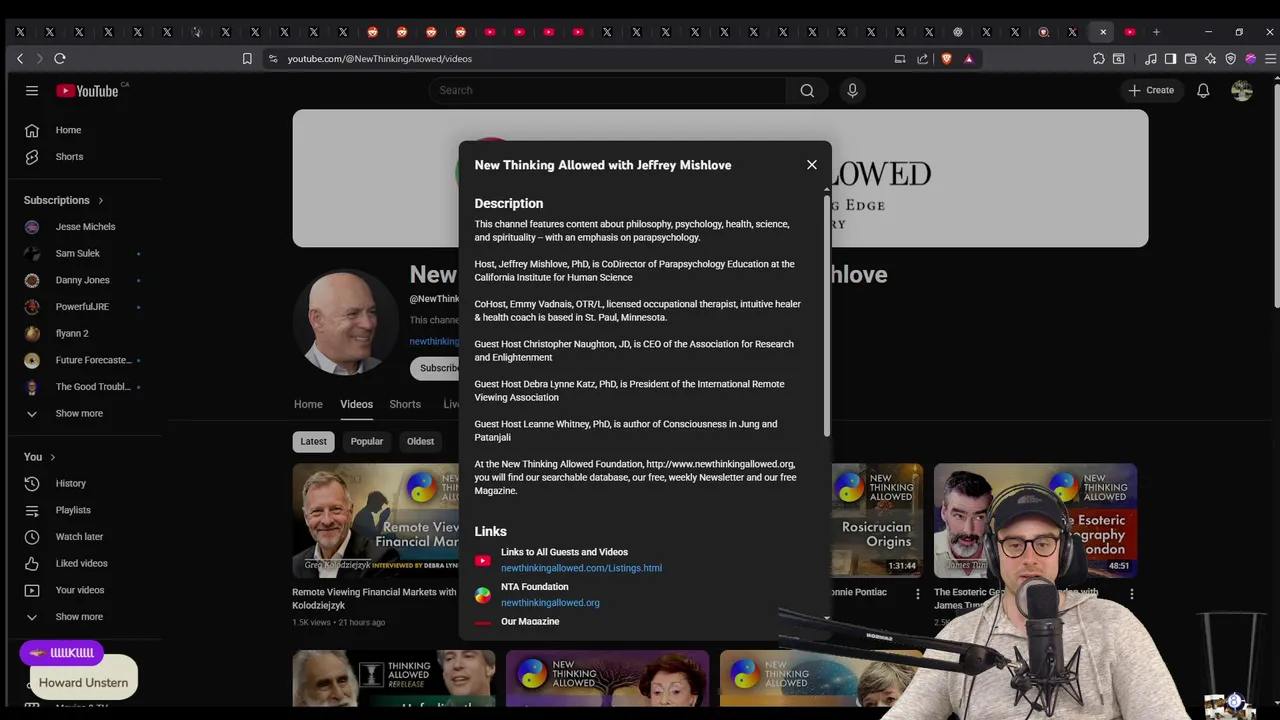
Task: Click Links to All Guests and Videos
Action: [x=564, y=552]
